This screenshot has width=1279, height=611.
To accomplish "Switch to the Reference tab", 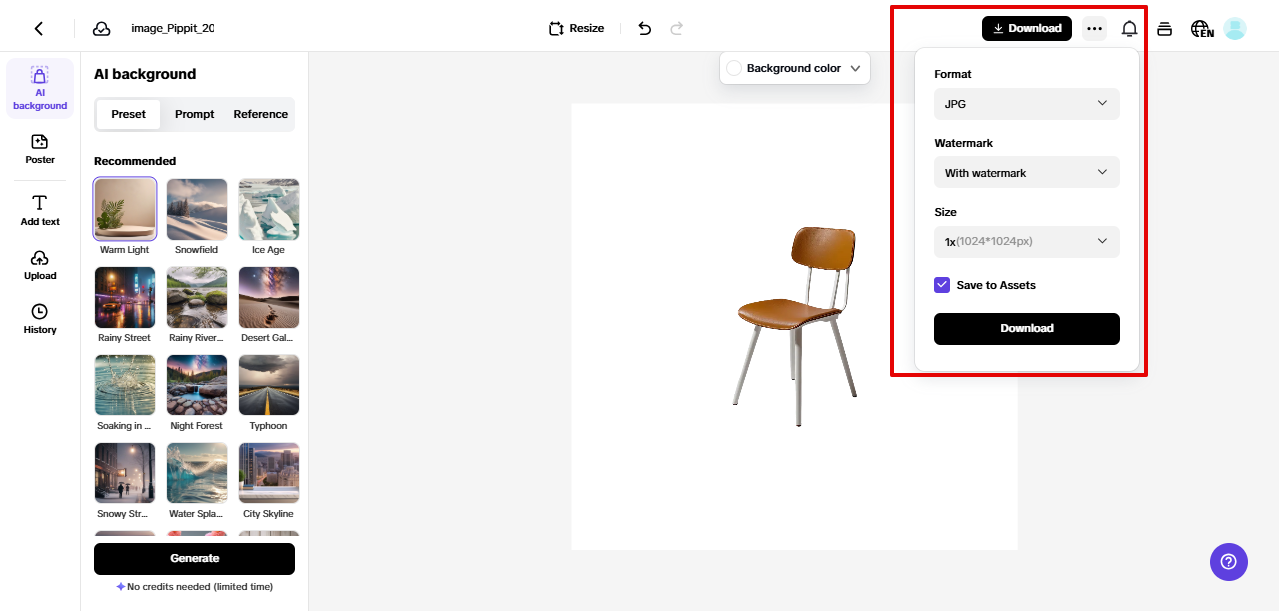I will pos(261,114).
